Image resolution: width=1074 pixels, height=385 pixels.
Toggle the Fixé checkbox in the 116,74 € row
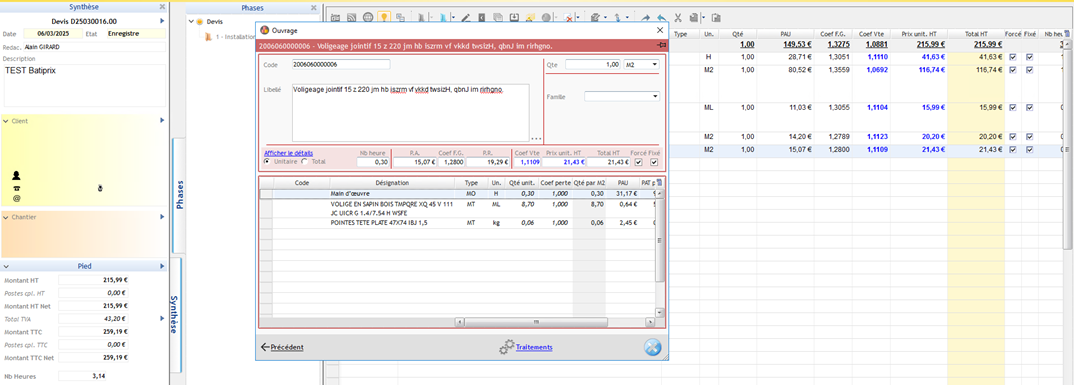click(x=1029, y=70)
